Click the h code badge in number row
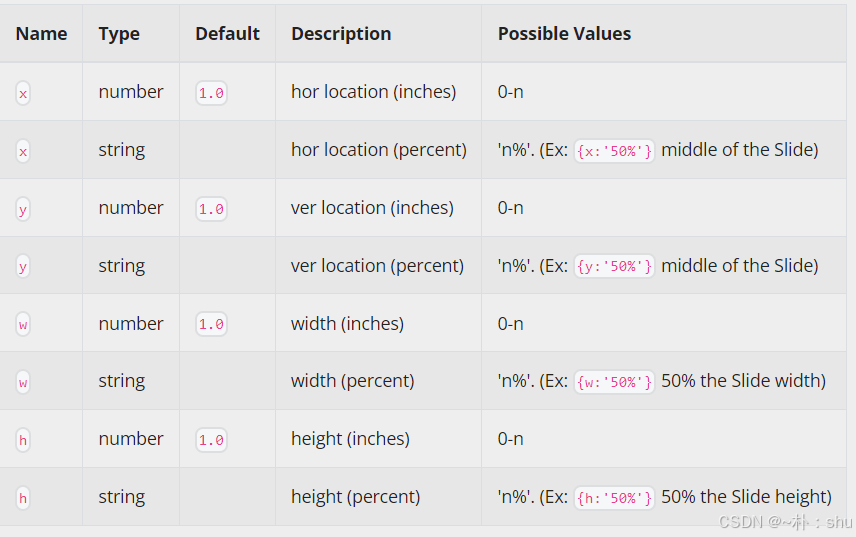856x537 pixels. click(x=23, y=440)
